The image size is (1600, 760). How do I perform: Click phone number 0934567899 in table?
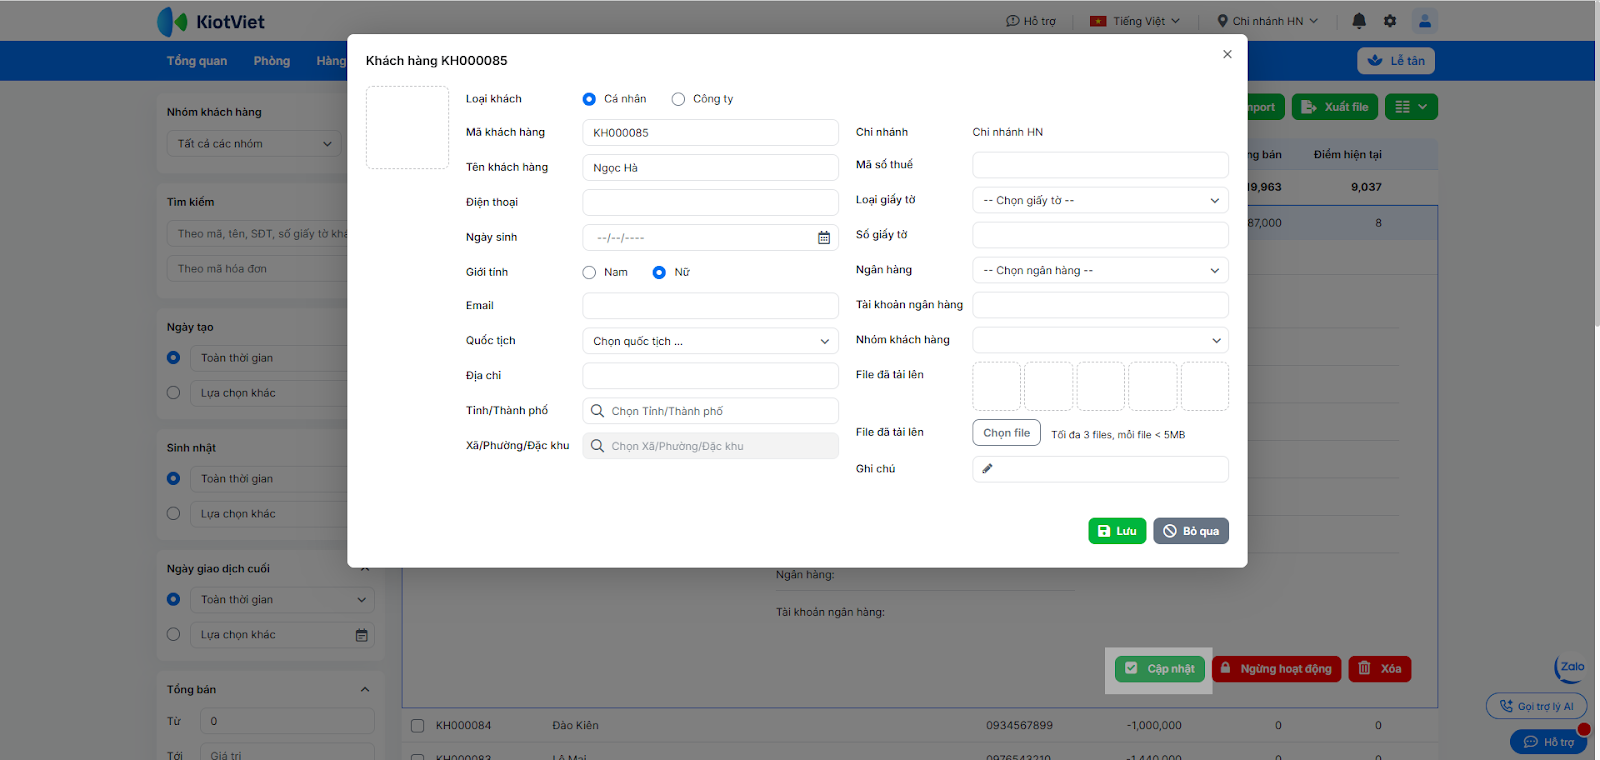[1019, 726]
